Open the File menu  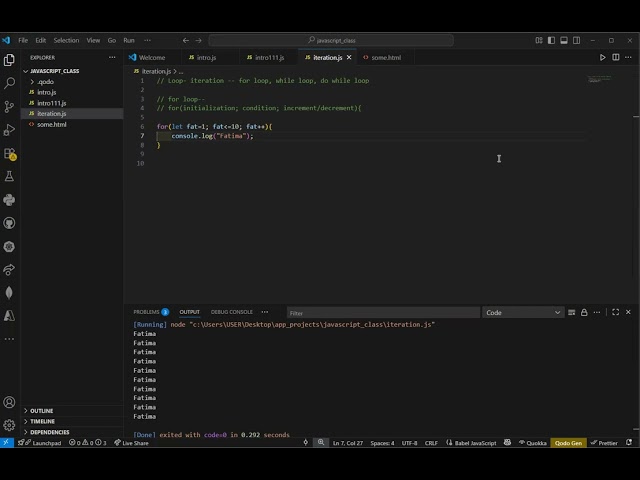tap(23, 40)
